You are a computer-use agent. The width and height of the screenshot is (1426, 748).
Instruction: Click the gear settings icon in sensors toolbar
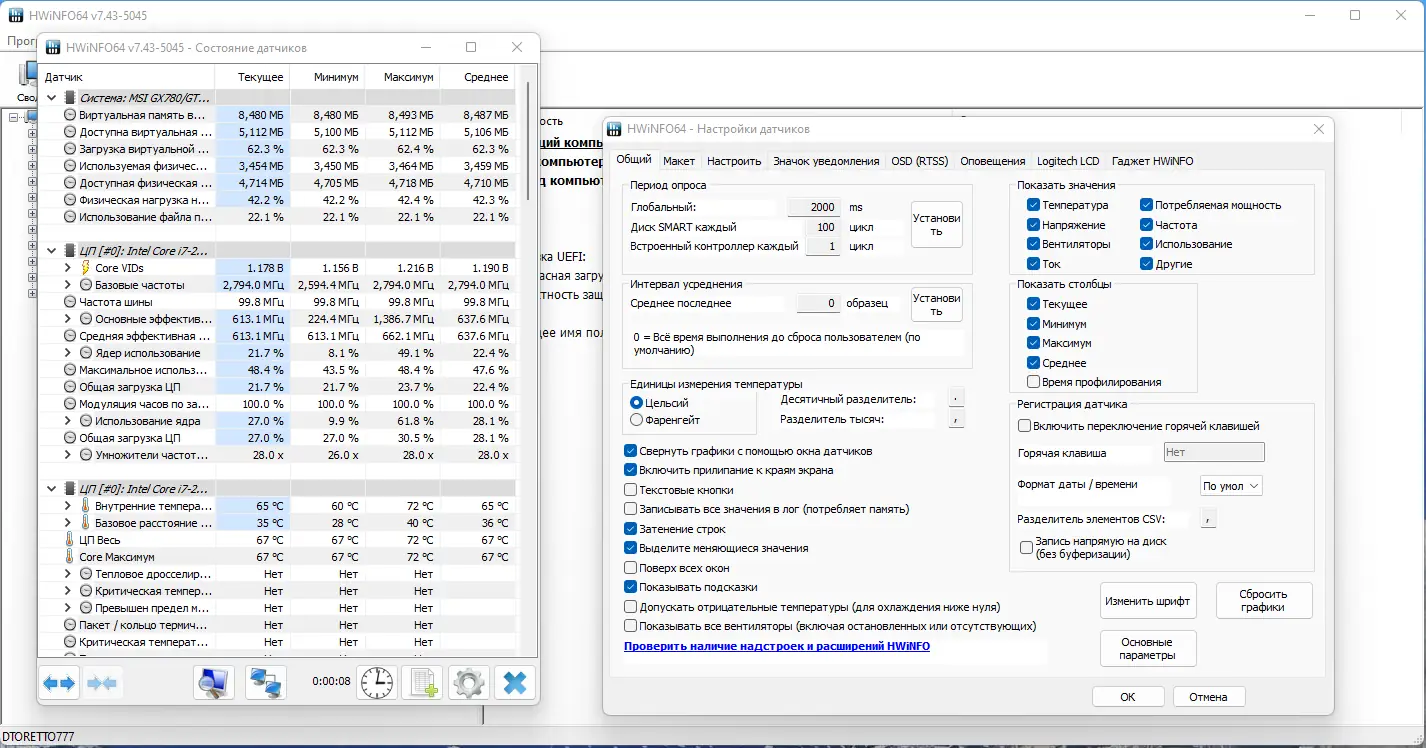click(468, 683)
